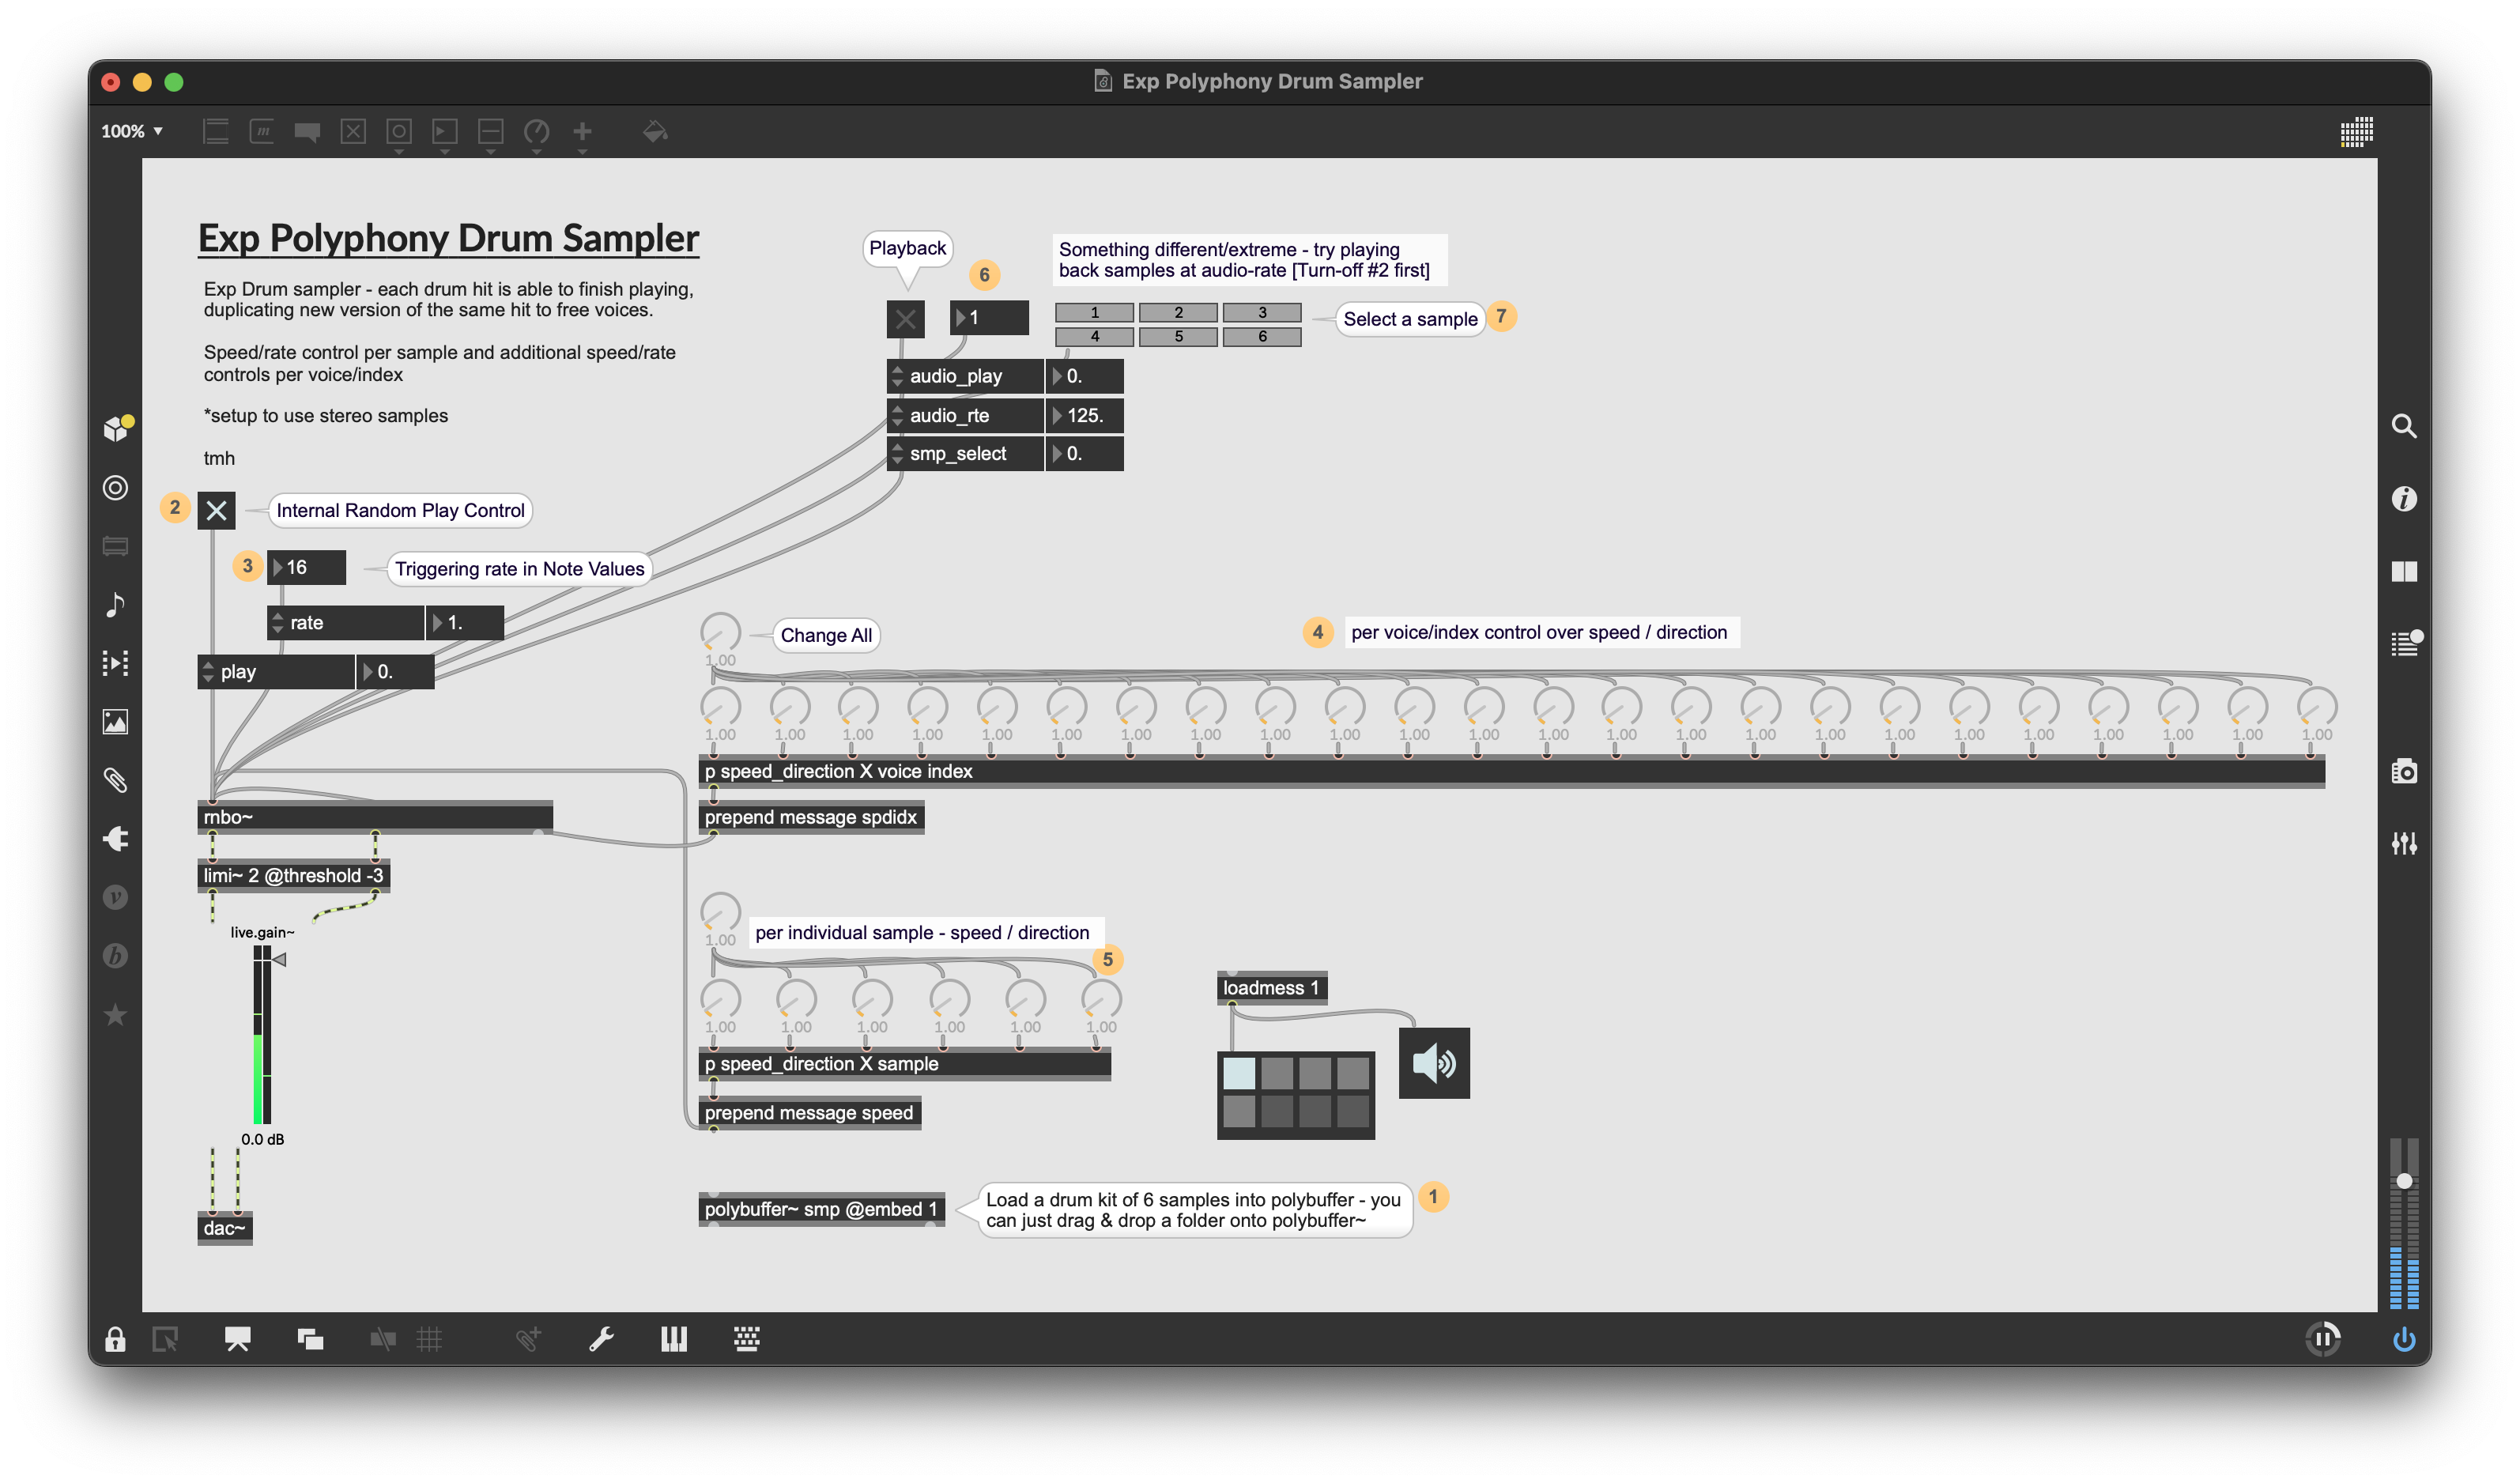Screen dimensions: 2520x1483
Task: Click the dac~ object
Action: 225,1228
